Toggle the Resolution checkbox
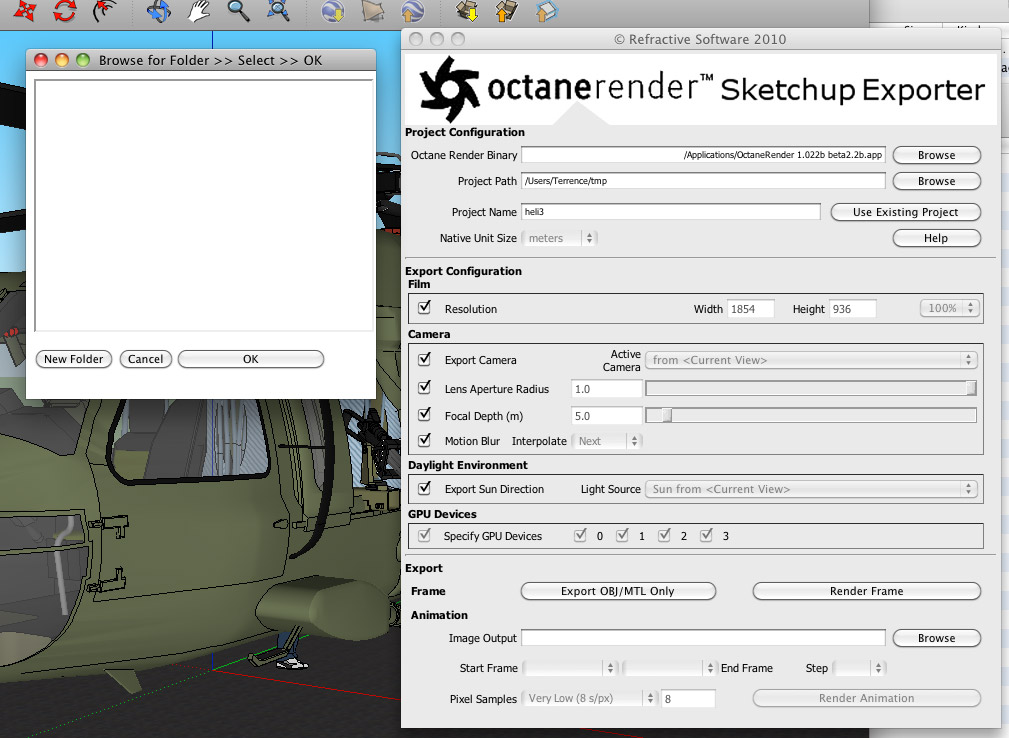 pos(424,308)
